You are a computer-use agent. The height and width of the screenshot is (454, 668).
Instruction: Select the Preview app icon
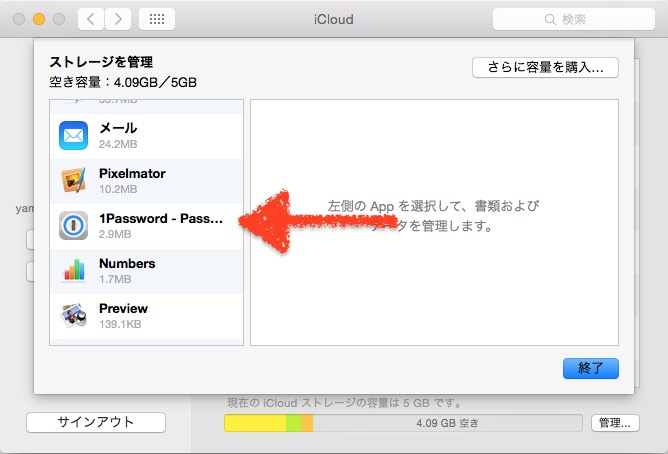point(73,315)
